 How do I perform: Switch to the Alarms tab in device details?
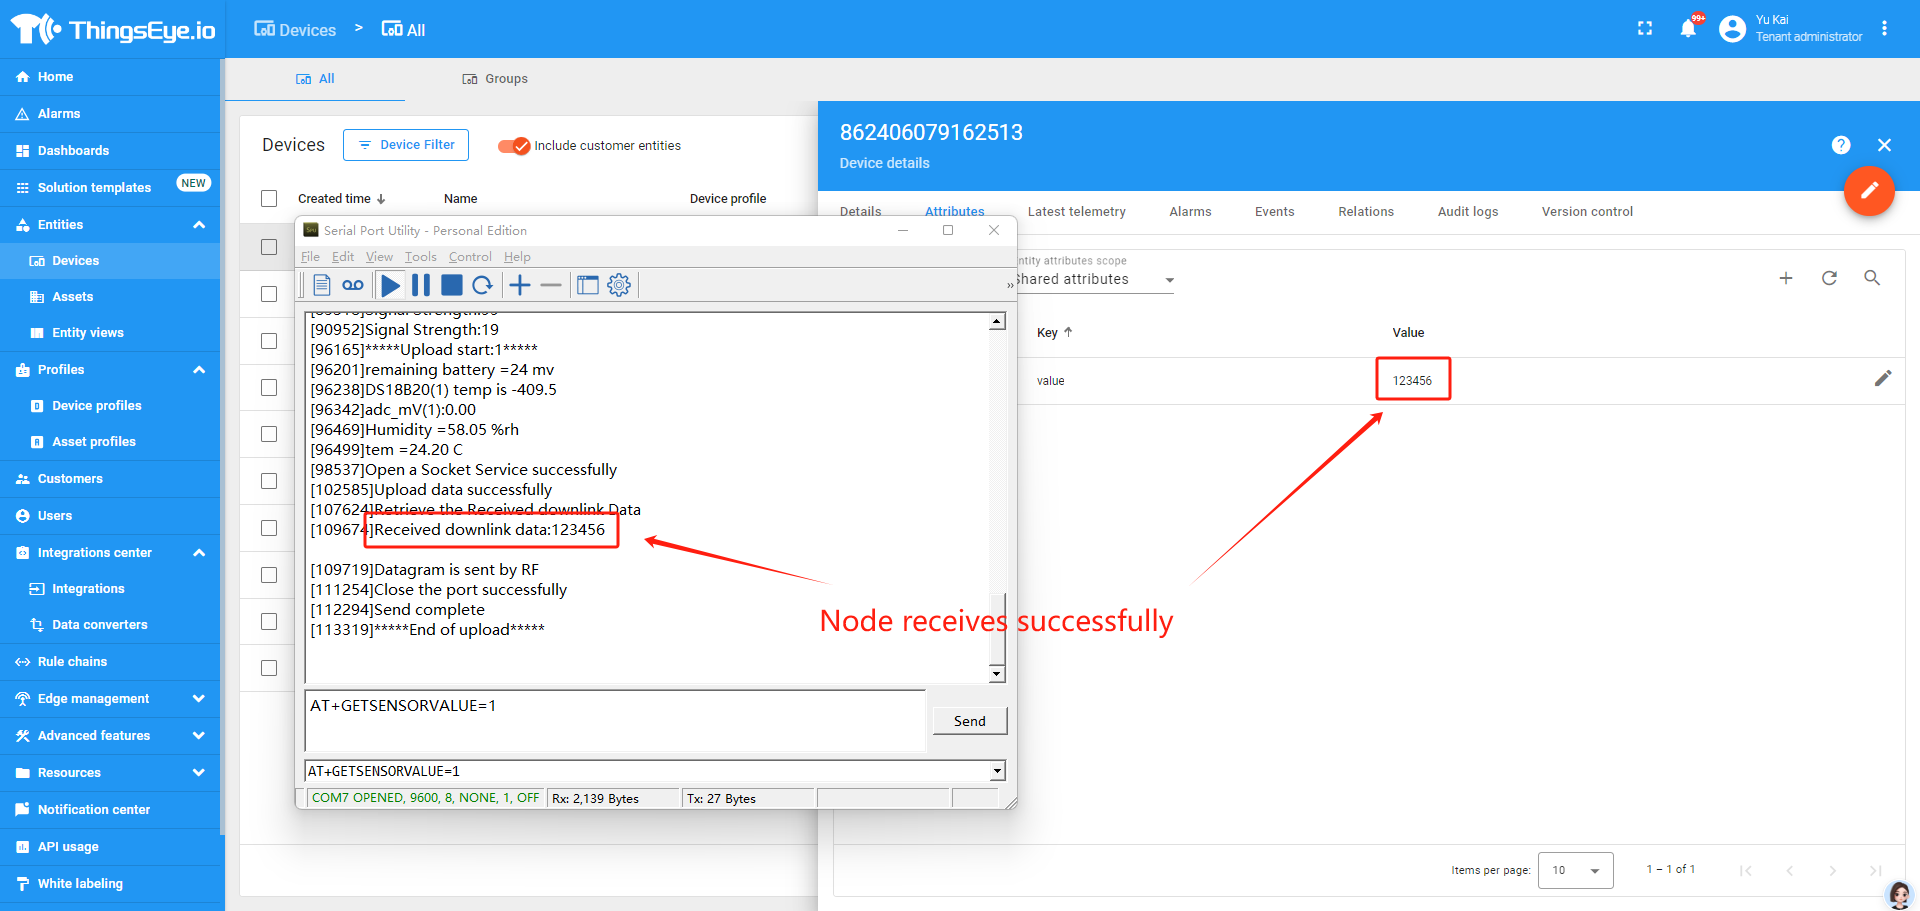1190,212
